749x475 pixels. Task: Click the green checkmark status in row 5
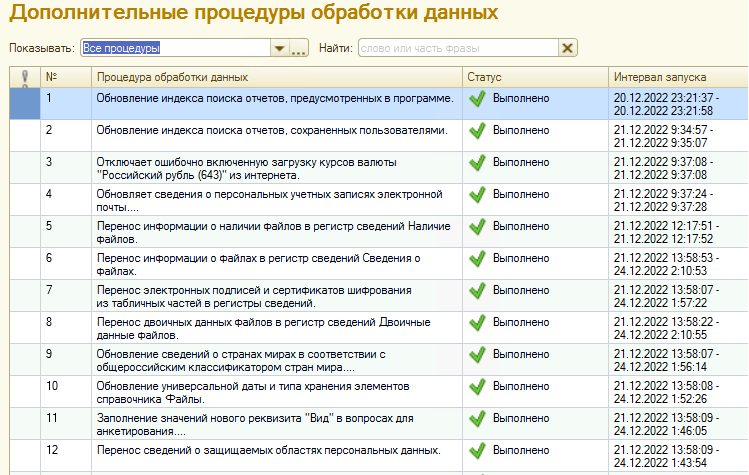click(478, 226)
